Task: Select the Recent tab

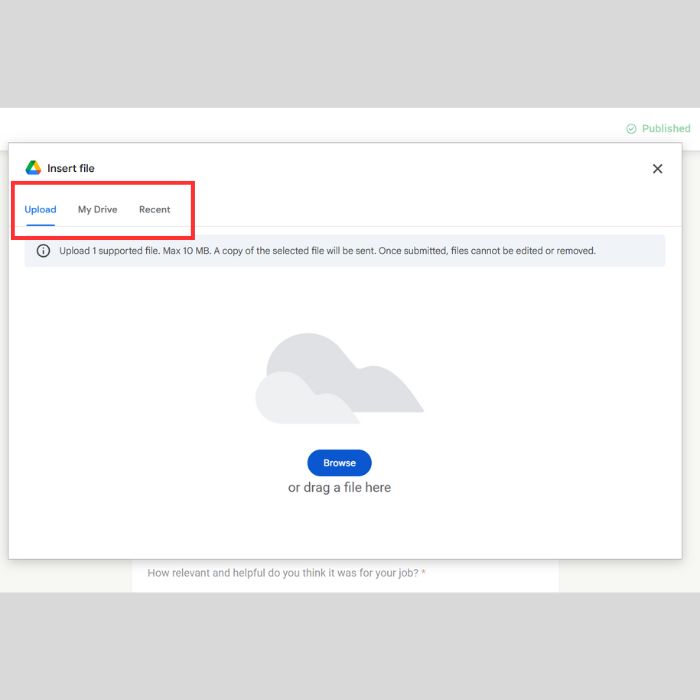Action: click(154, 209)
